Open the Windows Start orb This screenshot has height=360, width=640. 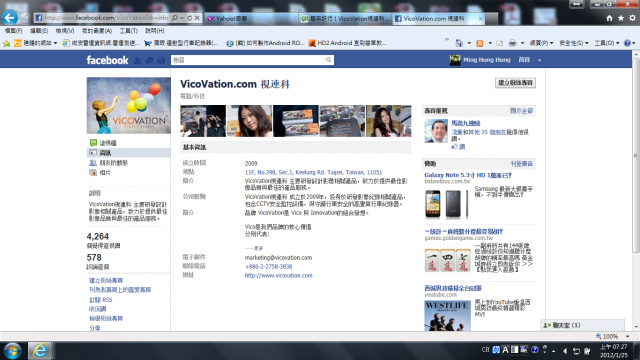[12, 351]
